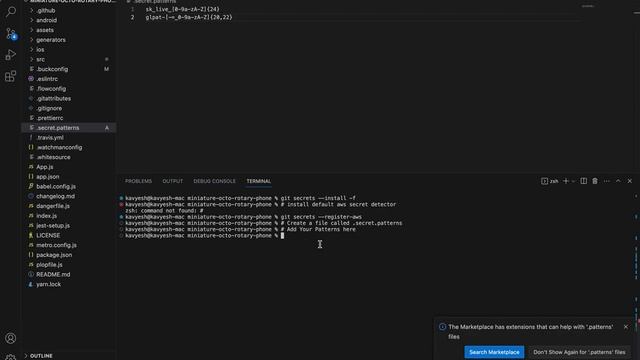Click editor line with glpat pattern

pyautogui.click(x=189, y=17)
